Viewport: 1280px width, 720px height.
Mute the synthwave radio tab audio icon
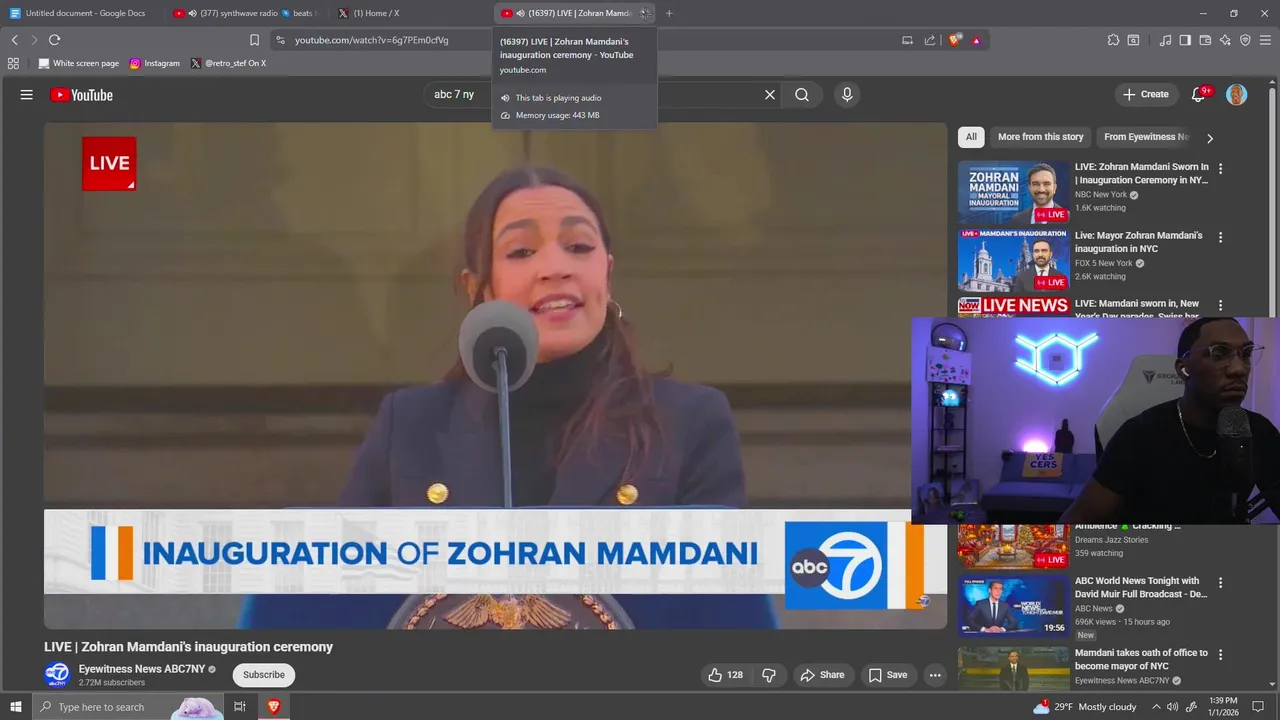[x=192, y=13]
